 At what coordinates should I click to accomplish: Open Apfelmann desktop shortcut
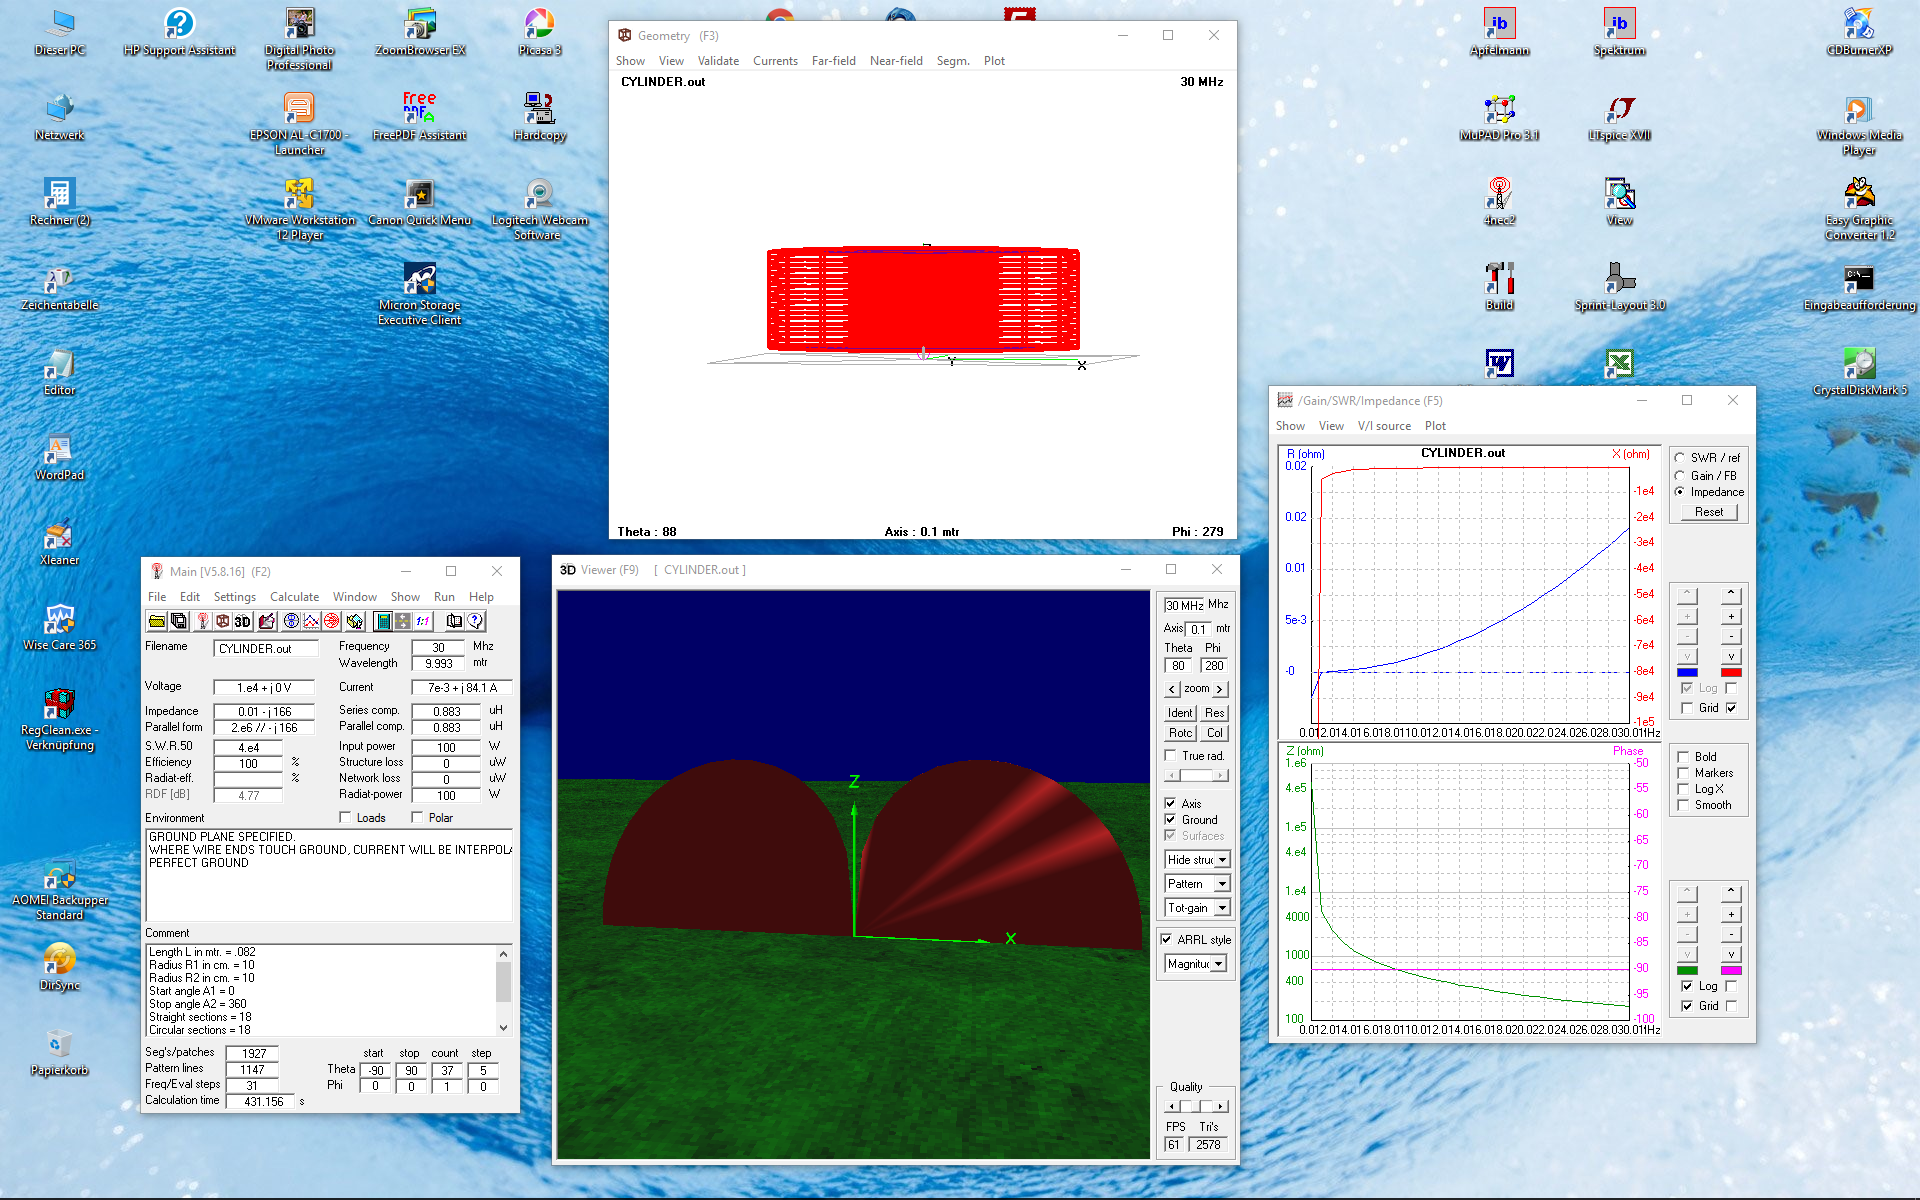pos(1499,32)
